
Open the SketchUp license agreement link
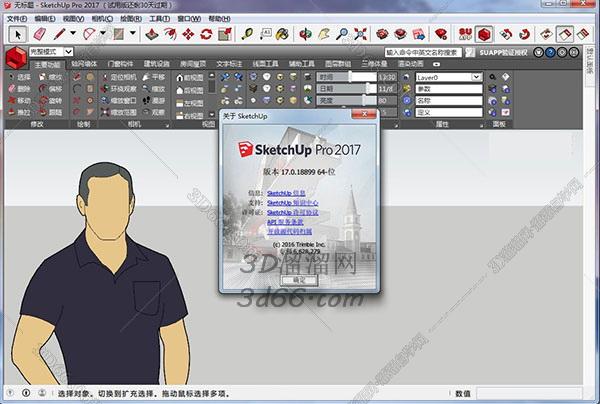(x=292, y=212)
